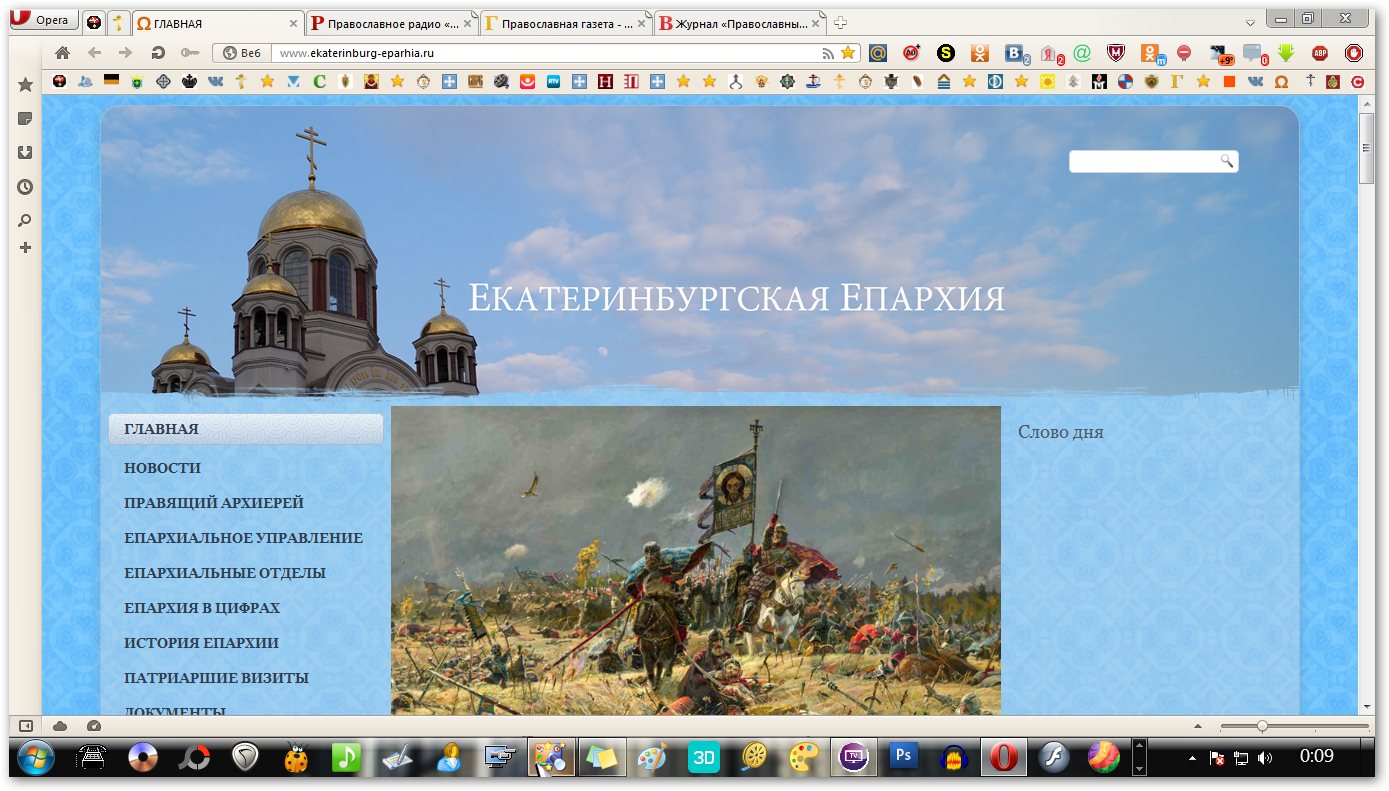
Task: Bookmark page with address bar star
Action: (x=848, y=53)
